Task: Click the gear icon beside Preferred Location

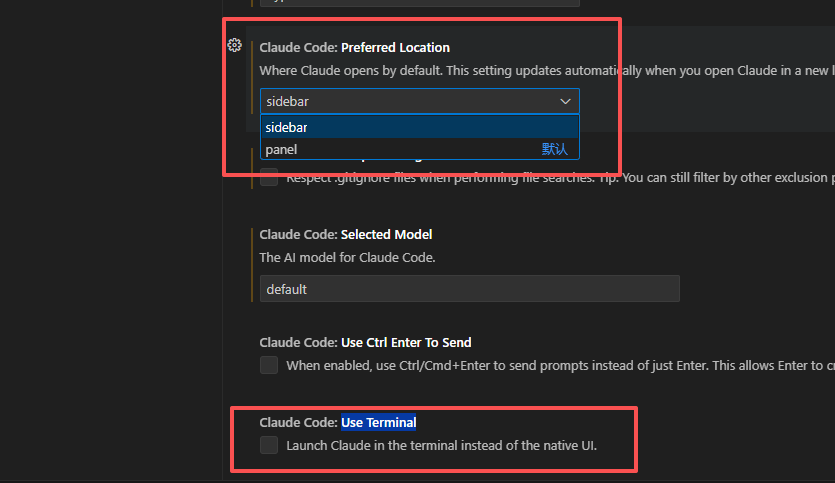Action: [x=234, y=45]
